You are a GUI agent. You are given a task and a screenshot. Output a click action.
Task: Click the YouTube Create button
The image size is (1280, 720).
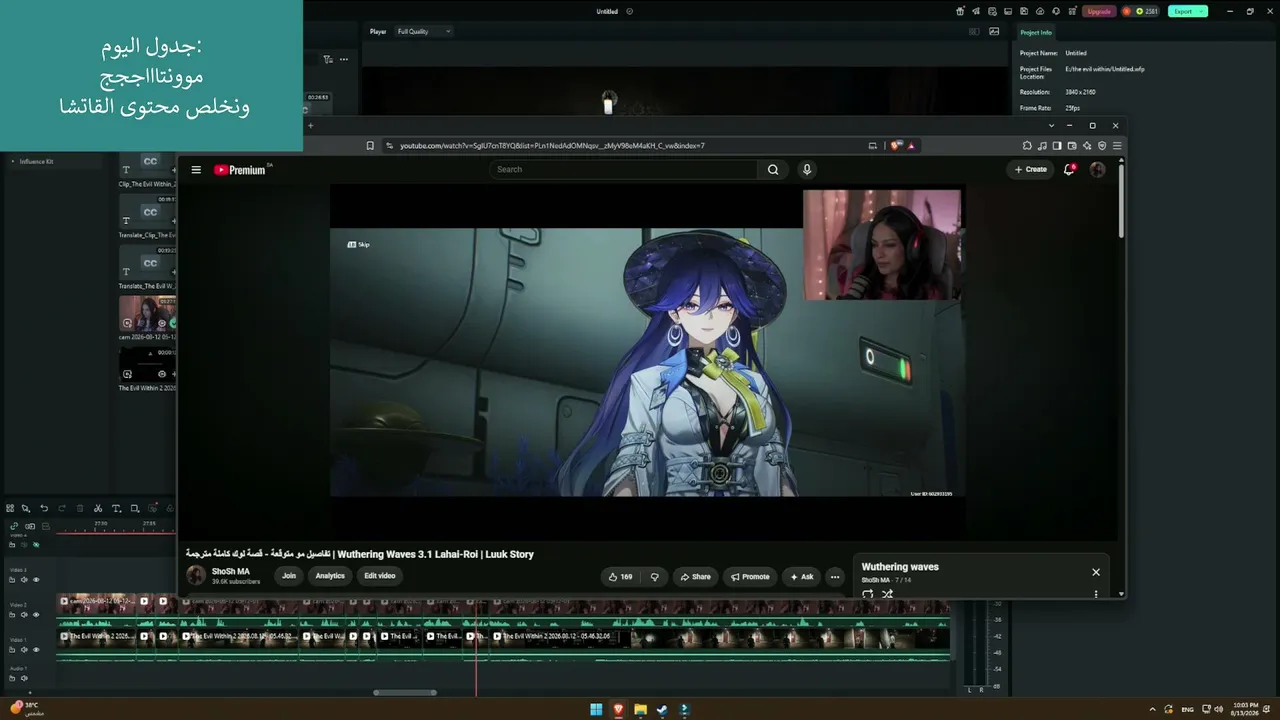(1031, 170)
